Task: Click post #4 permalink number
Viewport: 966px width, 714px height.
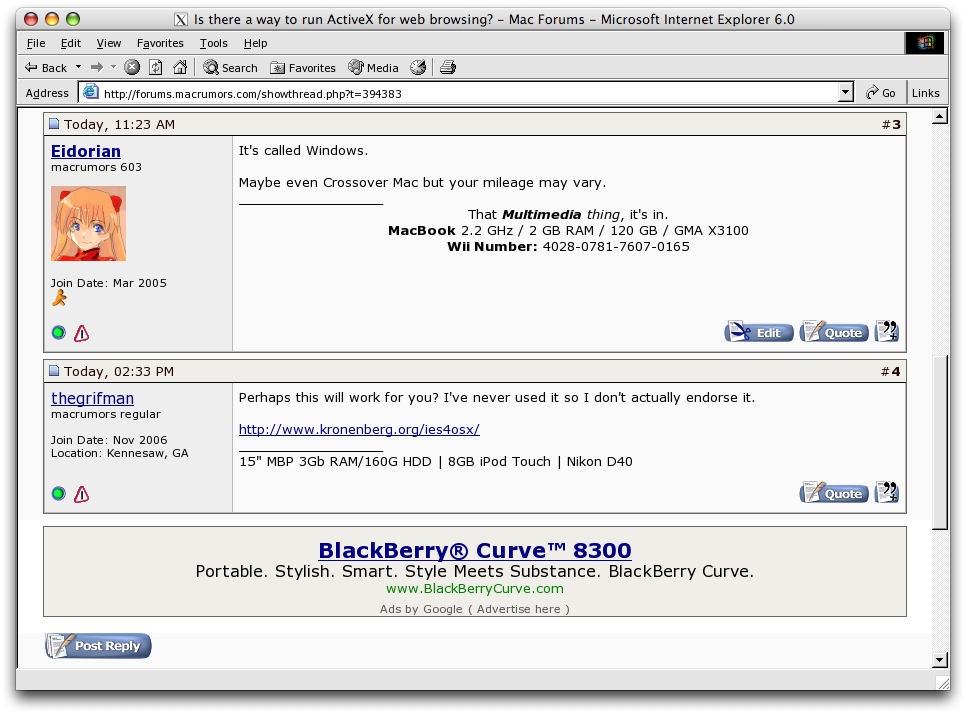Action: 895,371
